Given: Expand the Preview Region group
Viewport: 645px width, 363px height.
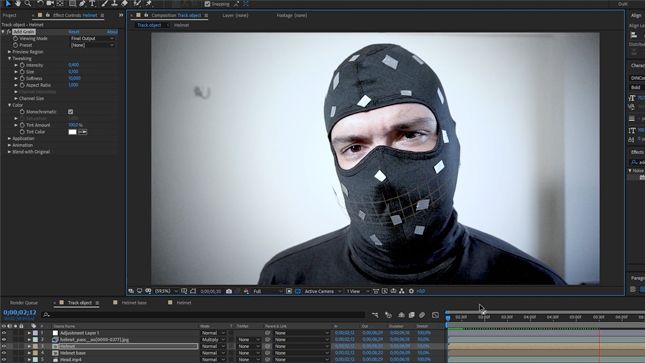Looking at the screenshot, I should [9, 52].
